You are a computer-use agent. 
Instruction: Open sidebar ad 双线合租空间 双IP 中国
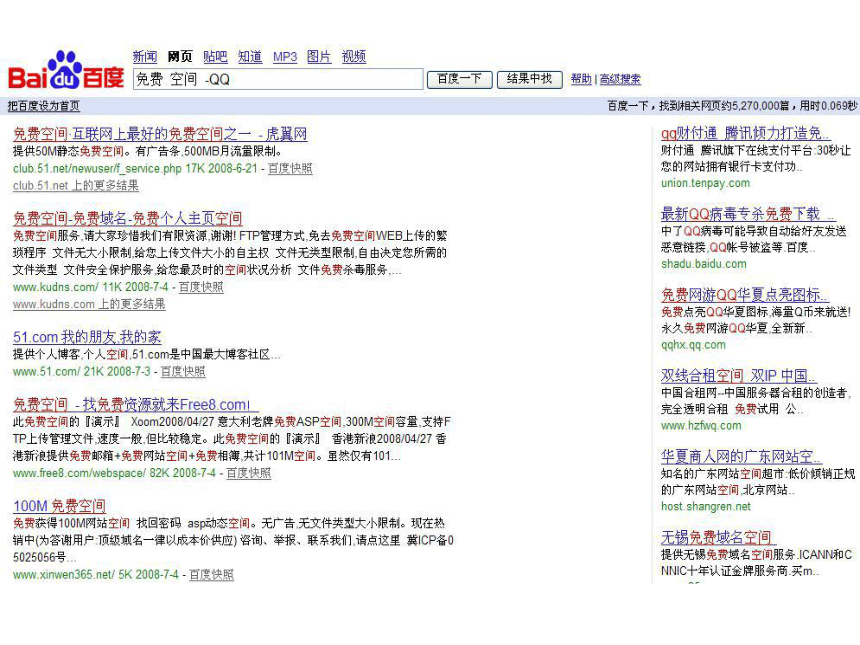click(739, 376)
